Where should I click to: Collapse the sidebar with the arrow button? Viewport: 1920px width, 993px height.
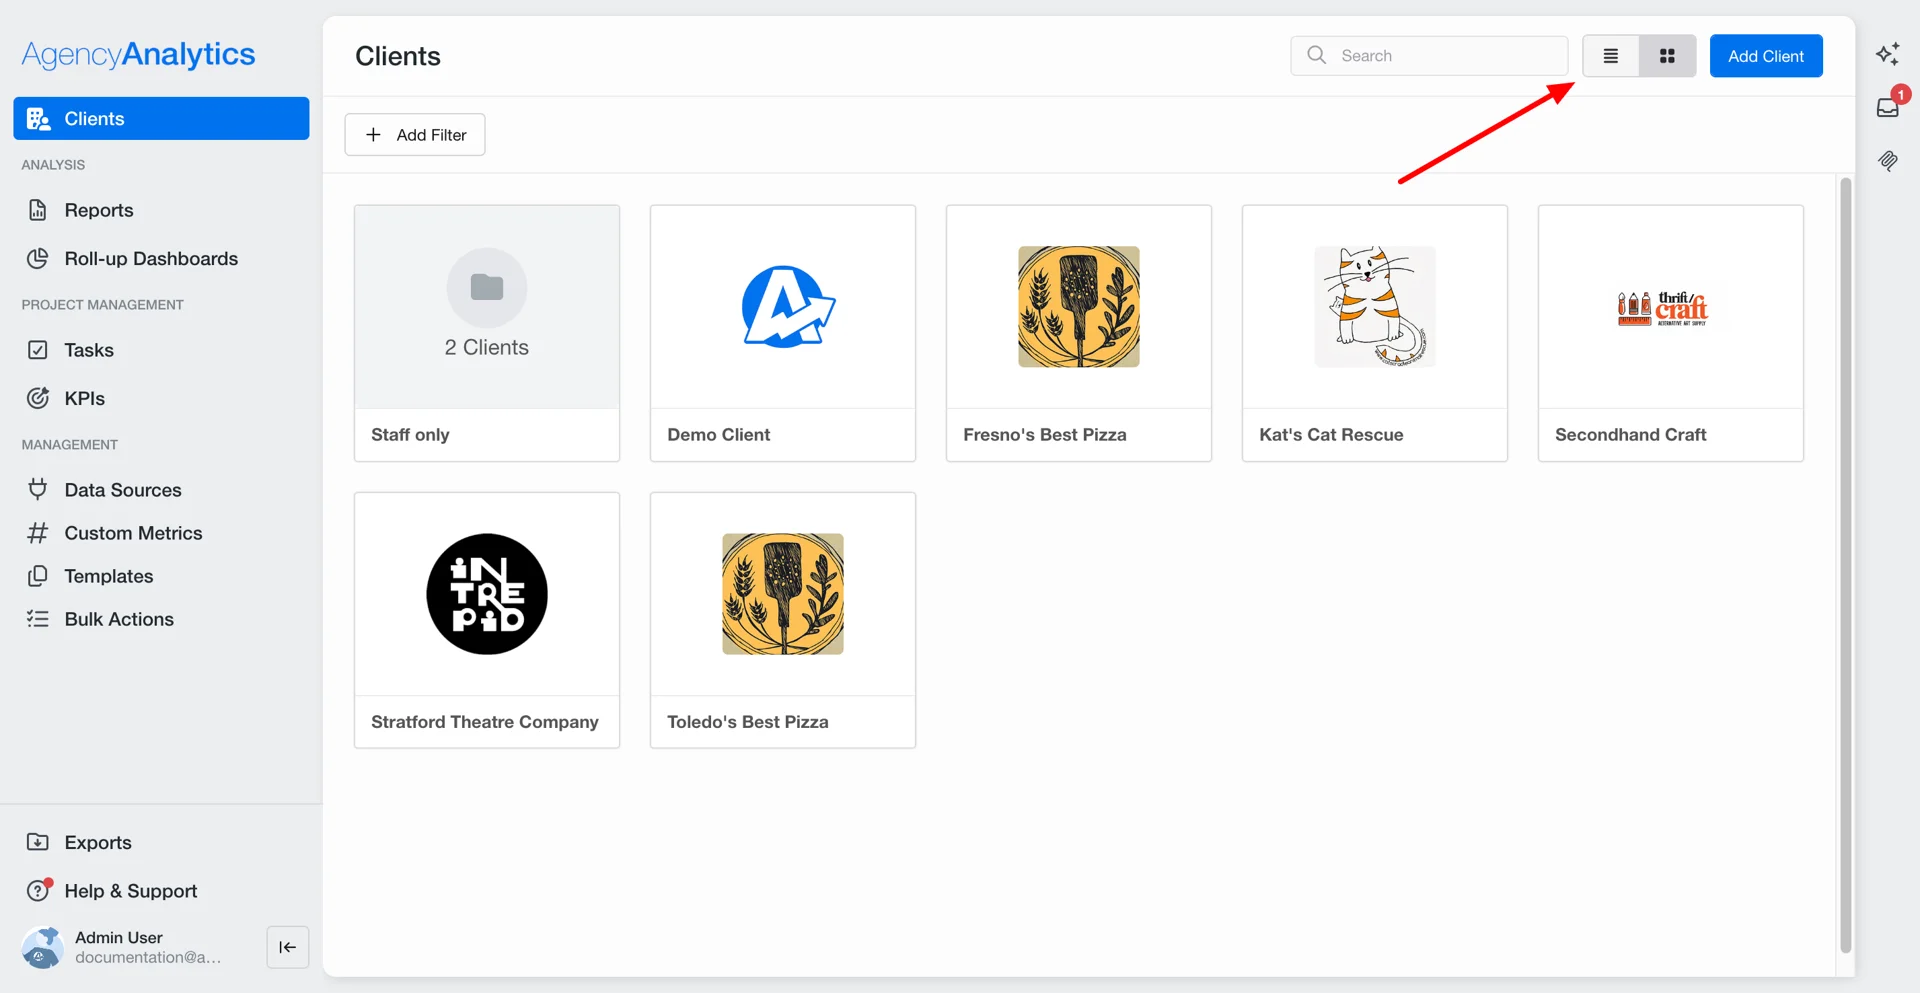(x=288, y=947)
